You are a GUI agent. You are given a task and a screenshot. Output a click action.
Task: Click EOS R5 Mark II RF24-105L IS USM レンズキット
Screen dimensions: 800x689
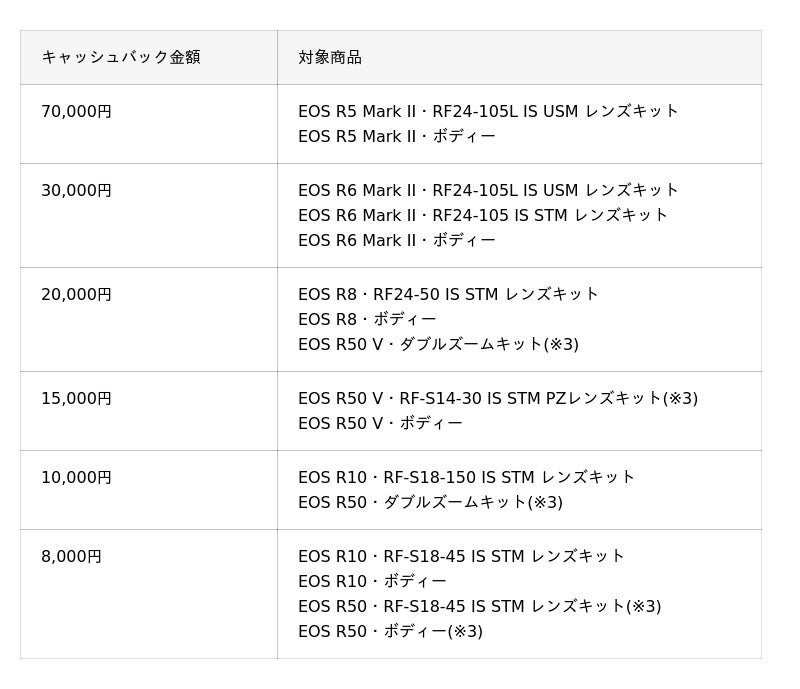coord(488,111)
